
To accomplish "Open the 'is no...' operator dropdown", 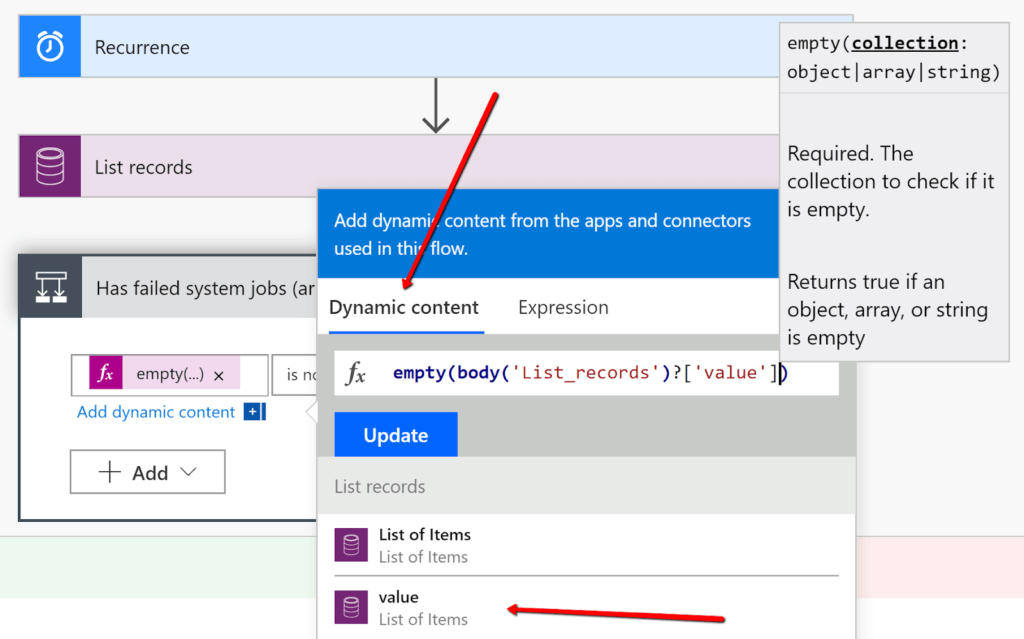I will pyautogui.click(x=294, y=375).
